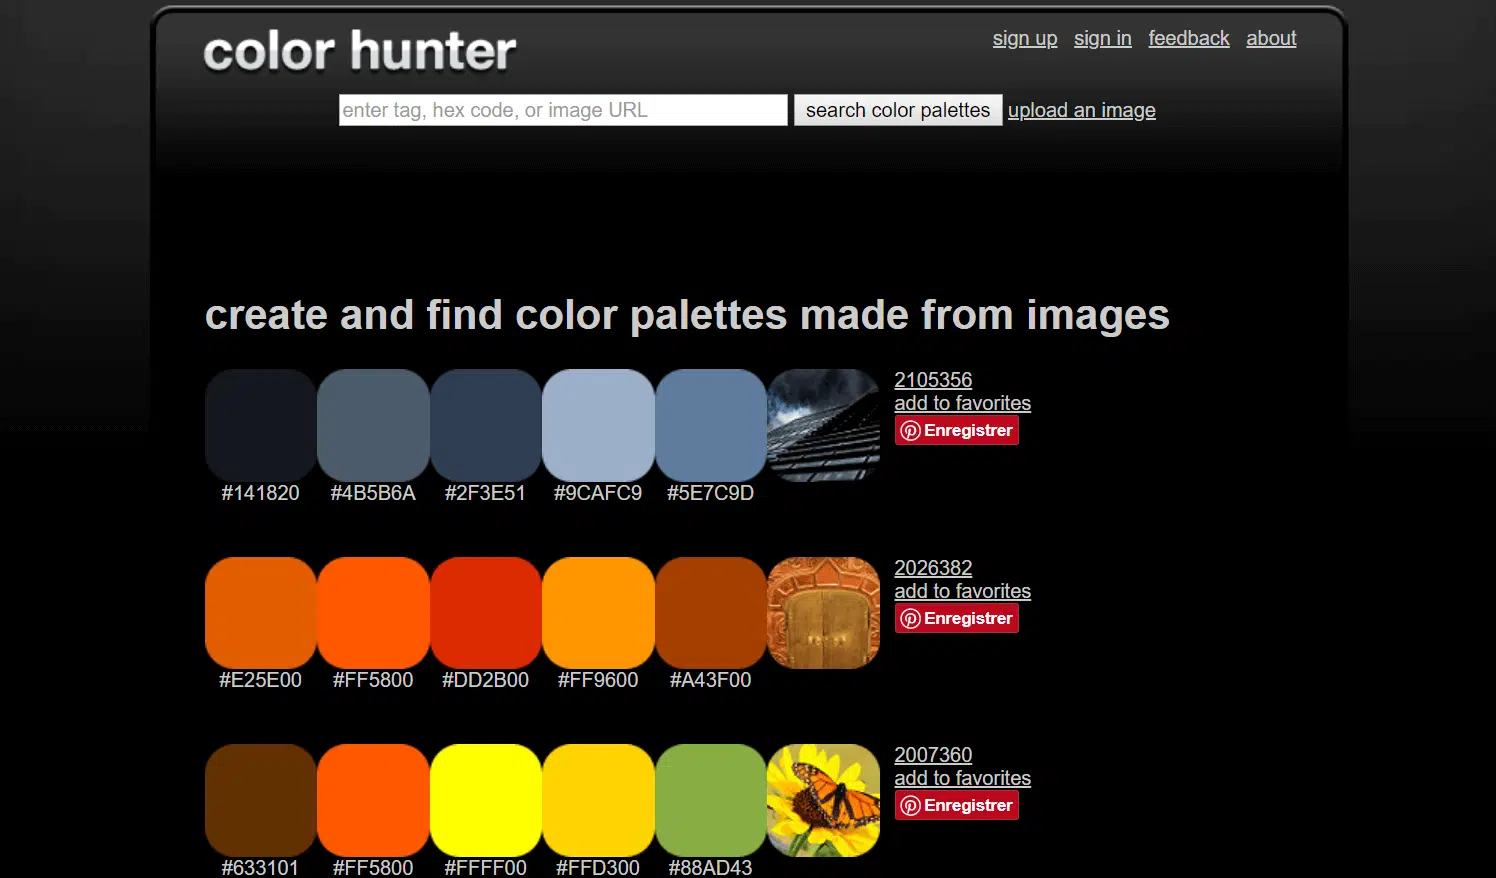This screenshot has height=878, width=1496.
Task: Choose the #633101 brown swatch
Action: point(261,800)
